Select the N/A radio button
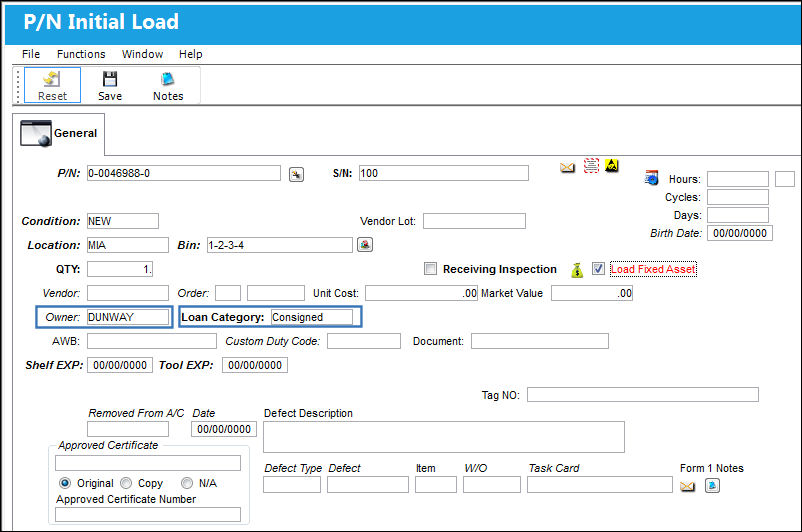 point(187,483)
